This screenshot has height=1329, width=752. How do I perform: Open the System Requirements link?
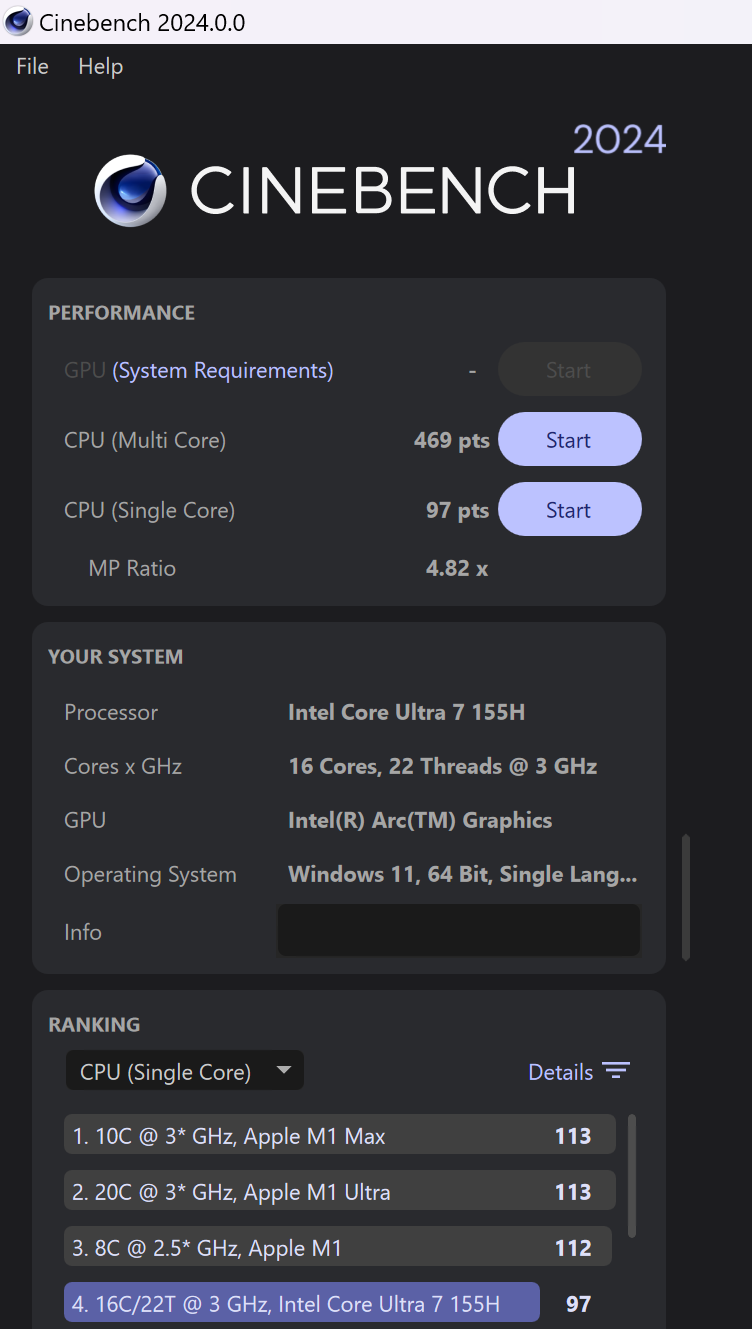223,371
